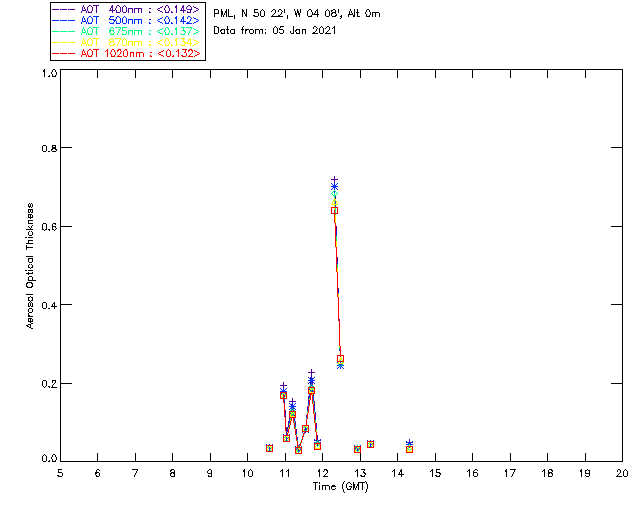Viewport: 640px width, 512px height.
Task: Click the Time (GMT) axis label
Action: (340, 486)
